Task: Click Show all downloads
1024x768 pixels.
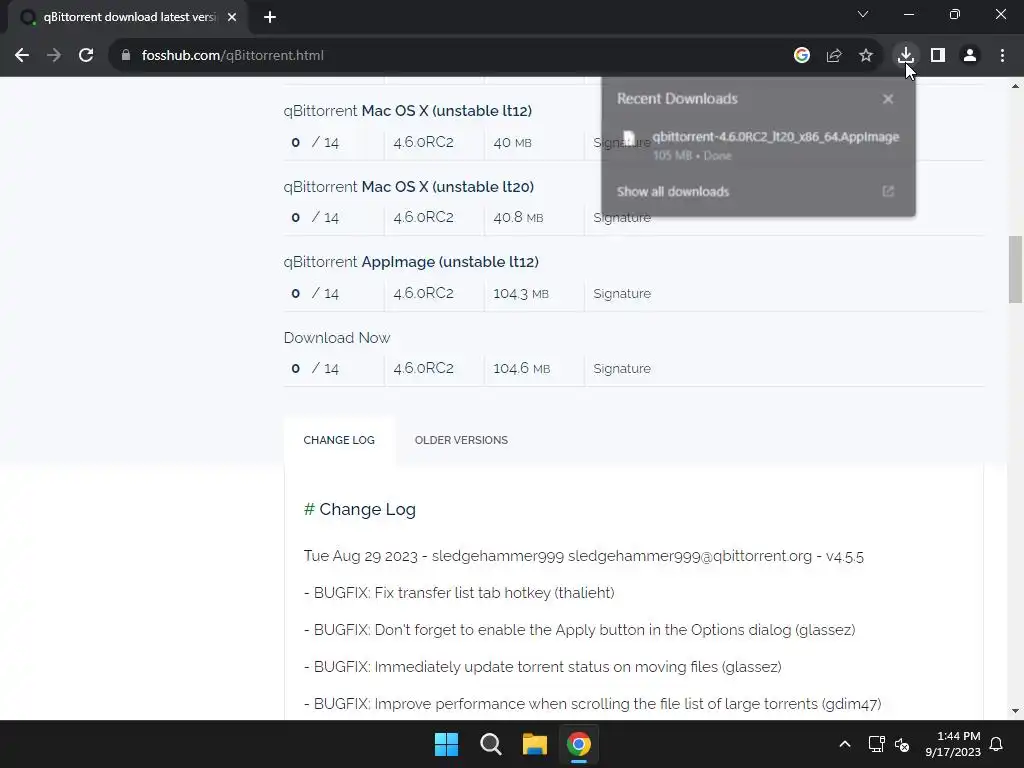Action: pyautogui.click(x=673, y=191)
